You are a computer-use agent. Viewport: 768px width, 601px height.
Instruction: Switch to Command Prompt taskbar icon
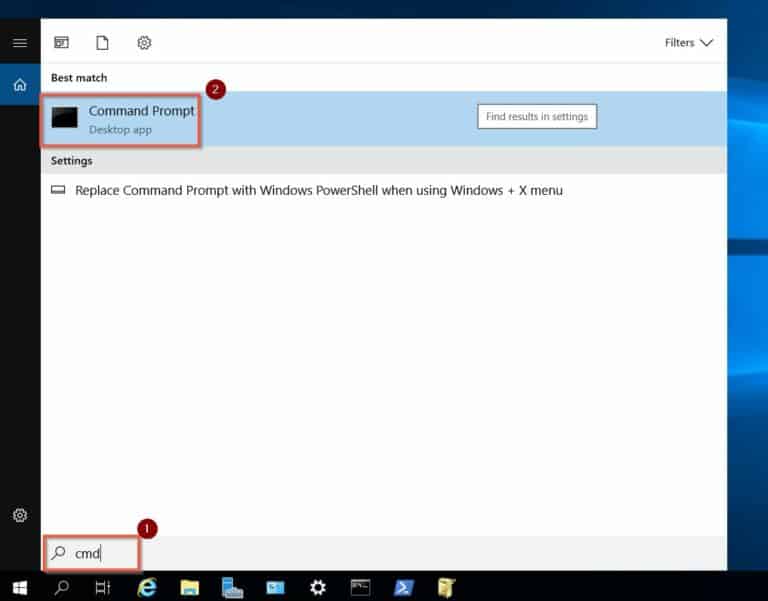360,587
